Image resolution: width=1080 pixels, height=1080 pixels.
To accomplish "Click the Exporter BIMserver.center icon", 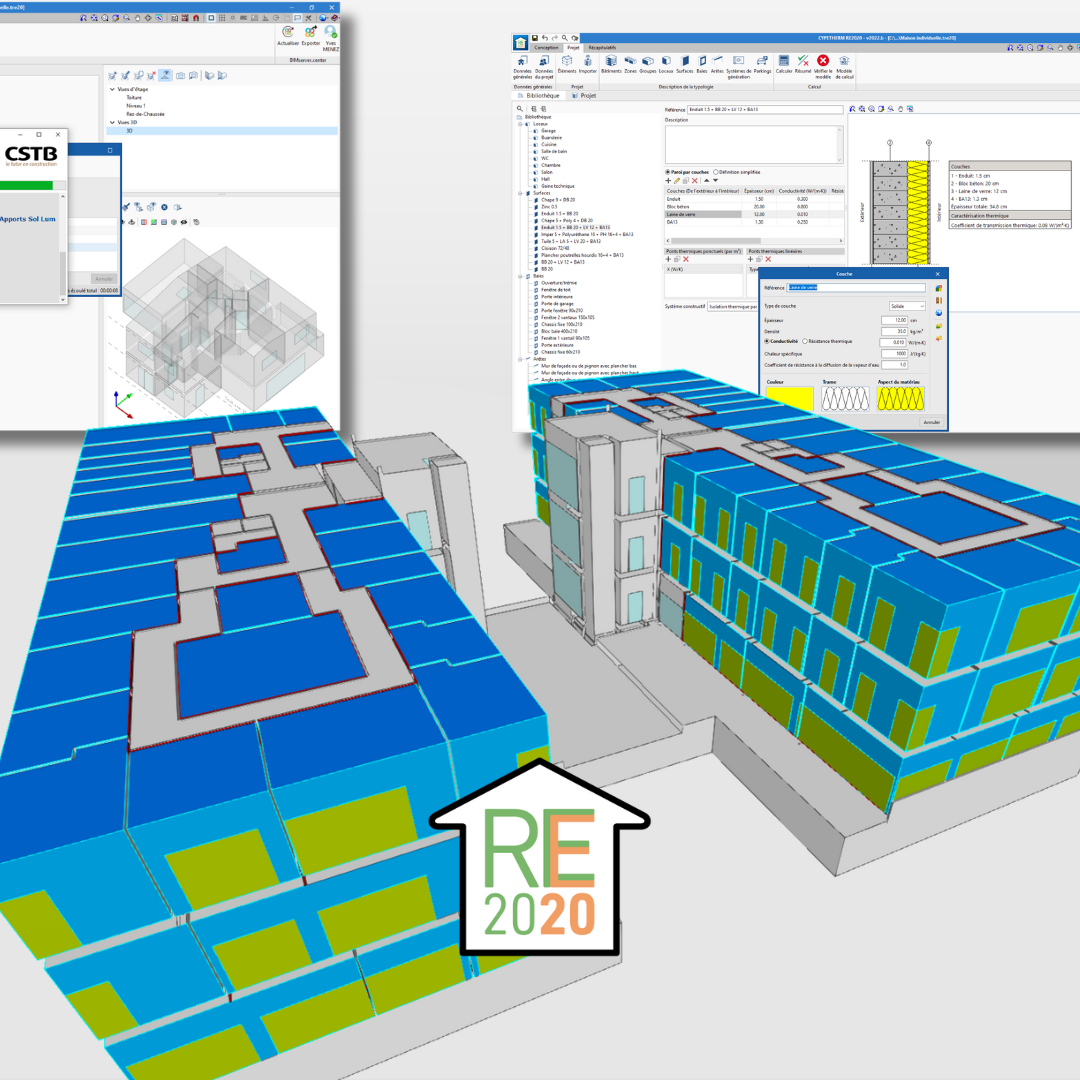I will [311, 33].
